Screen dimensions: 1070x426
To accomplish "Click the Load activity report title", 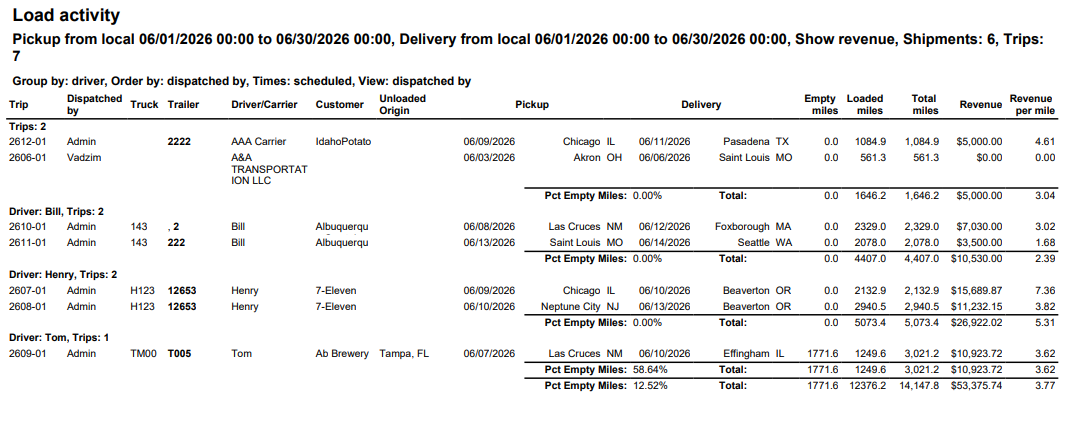I will point(66,15).
